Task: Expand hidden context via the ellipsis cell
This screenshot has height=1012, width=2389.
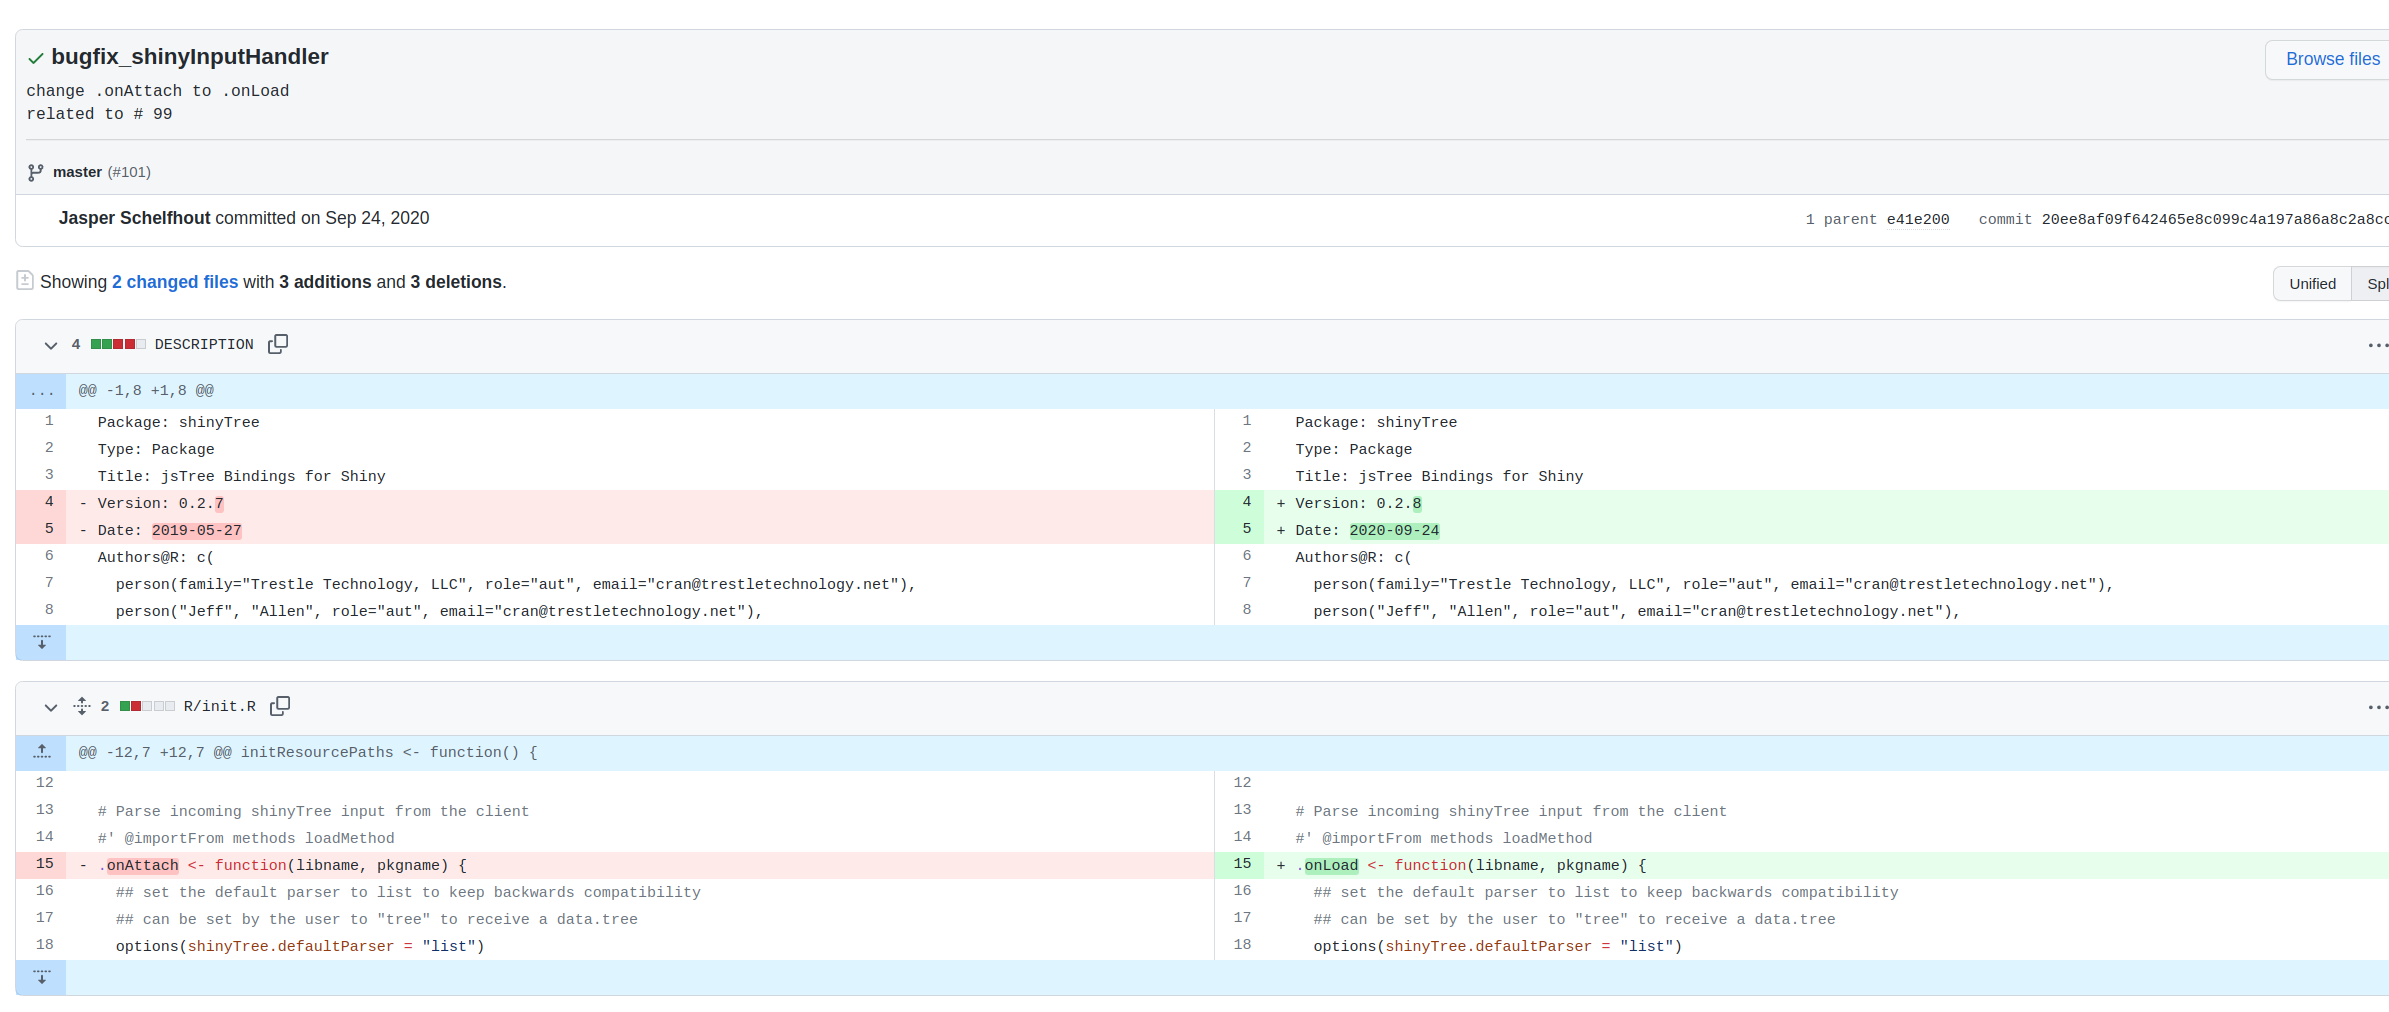Action: 41,391
